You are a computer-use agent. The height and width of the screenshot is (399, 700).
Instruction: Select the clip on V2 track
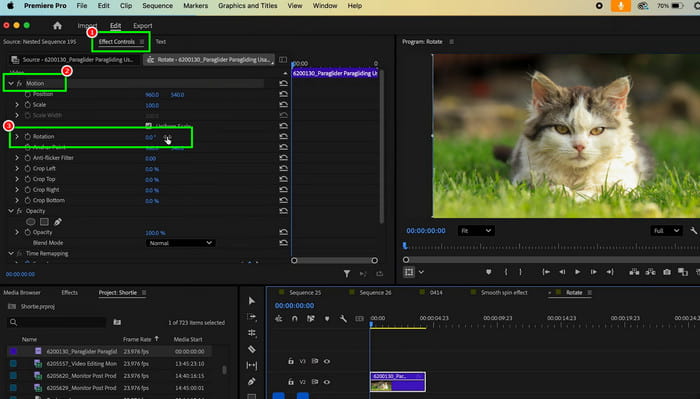[397, 382]
